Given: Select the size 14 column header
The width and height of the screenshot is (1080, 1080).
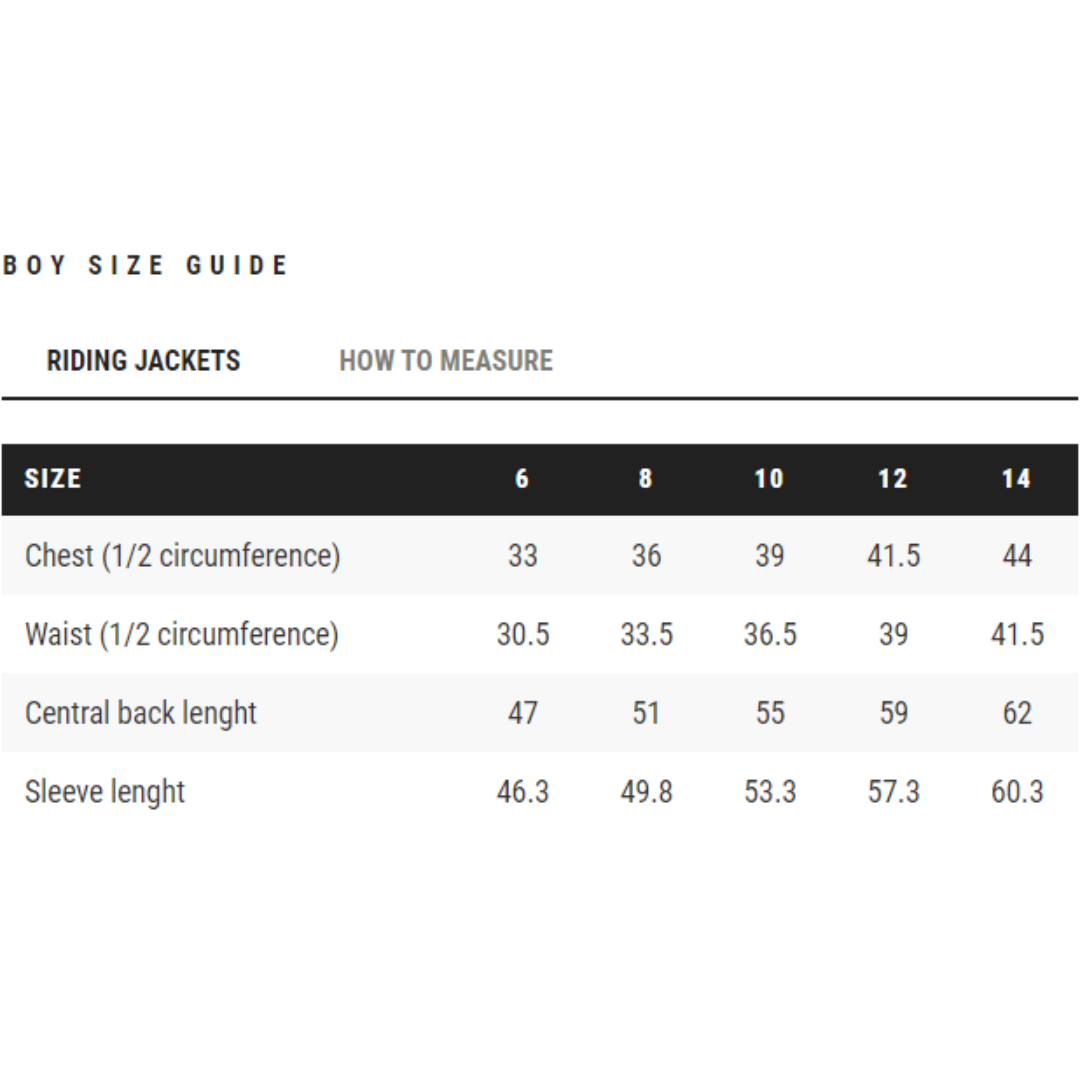Looking at the screenshot, I should (1016, 479).
